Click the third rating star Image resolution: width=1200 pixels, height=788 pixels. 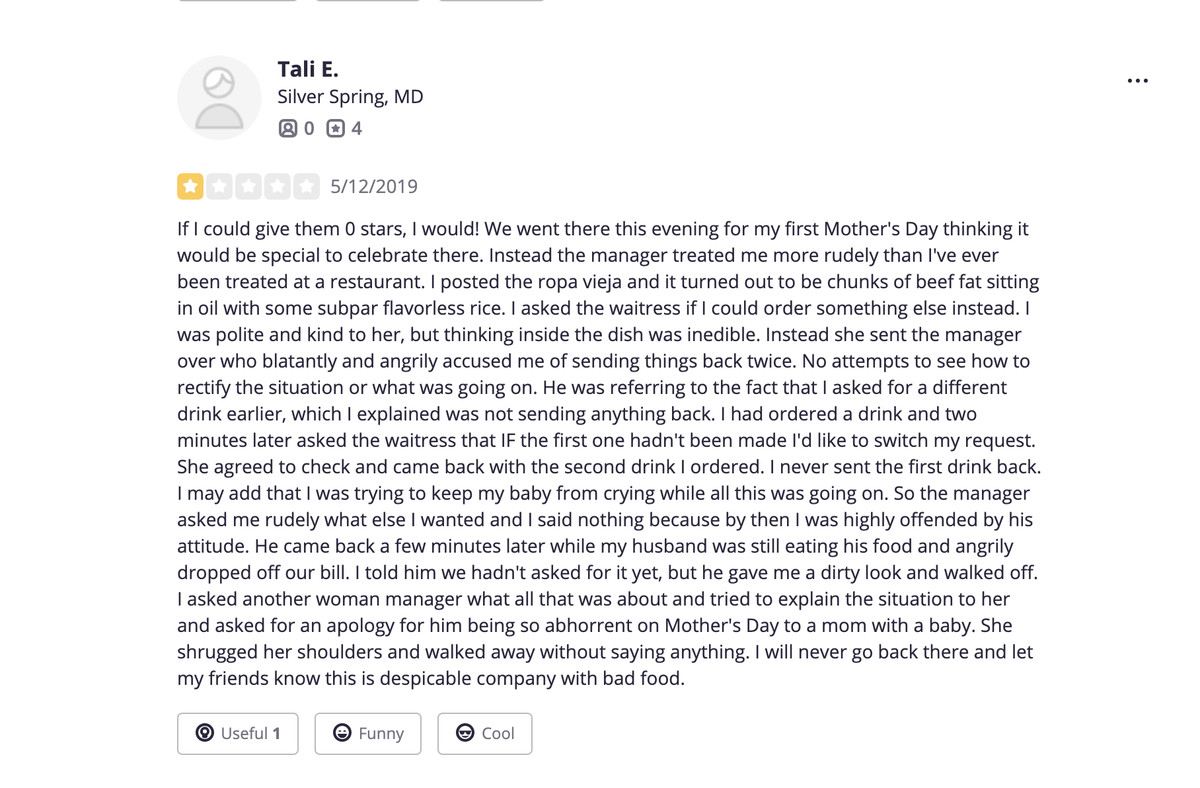tap(248, 186)
